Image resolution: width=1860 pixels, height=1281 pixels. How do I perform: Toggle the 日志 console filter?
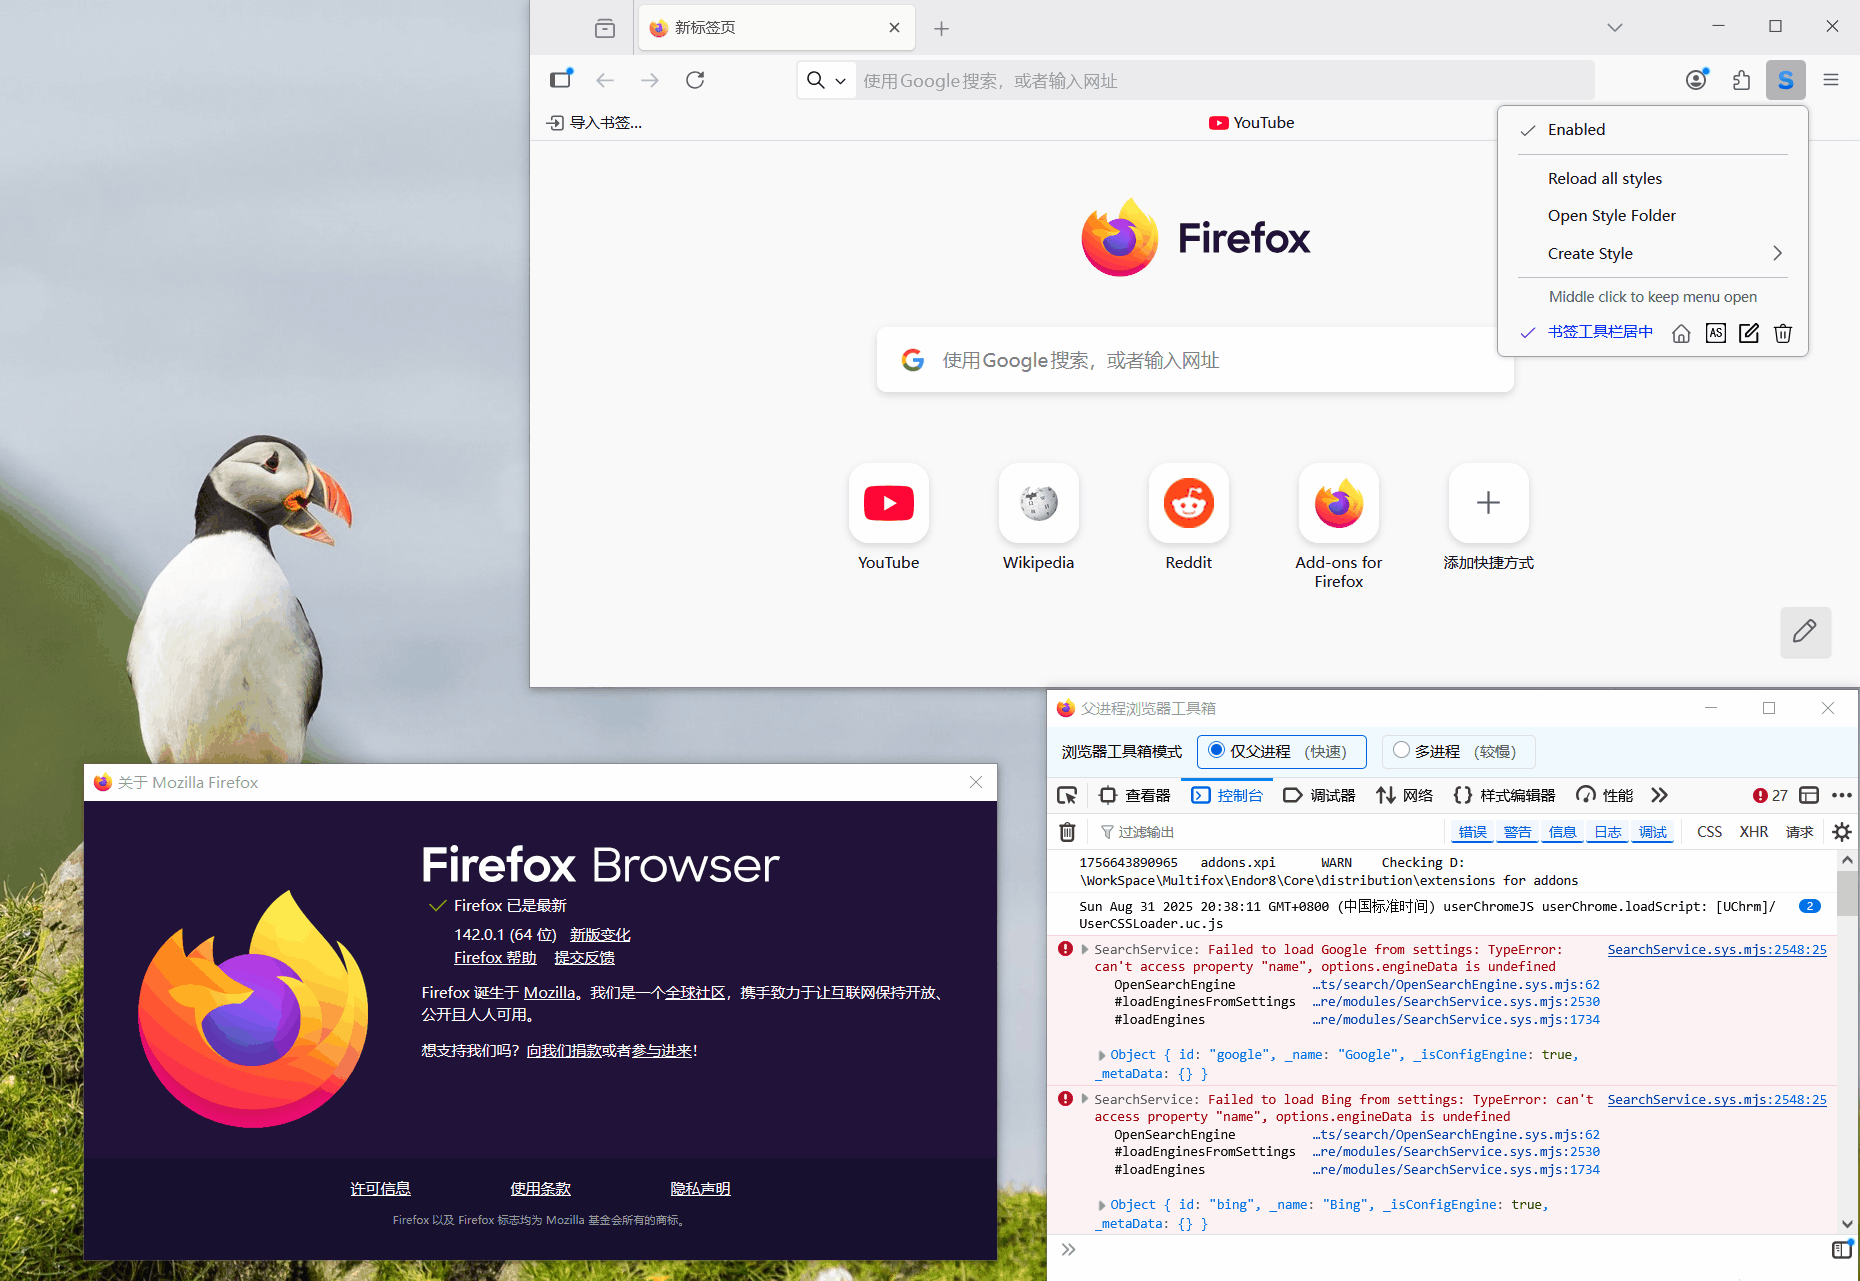point(1607,832)
